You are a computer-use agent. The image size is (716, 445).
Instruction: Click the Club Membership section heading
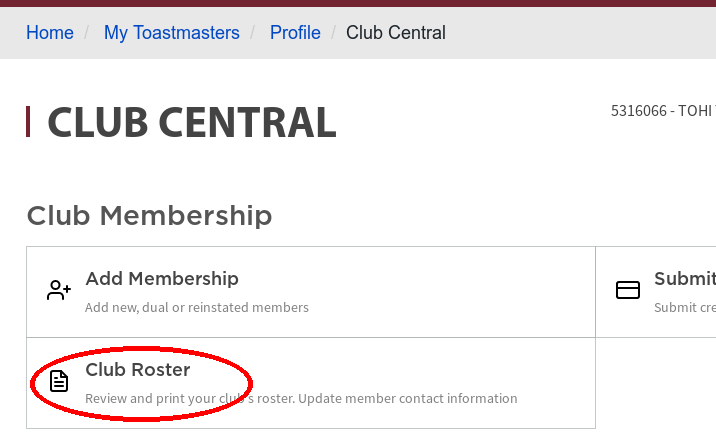pos(149,215)
